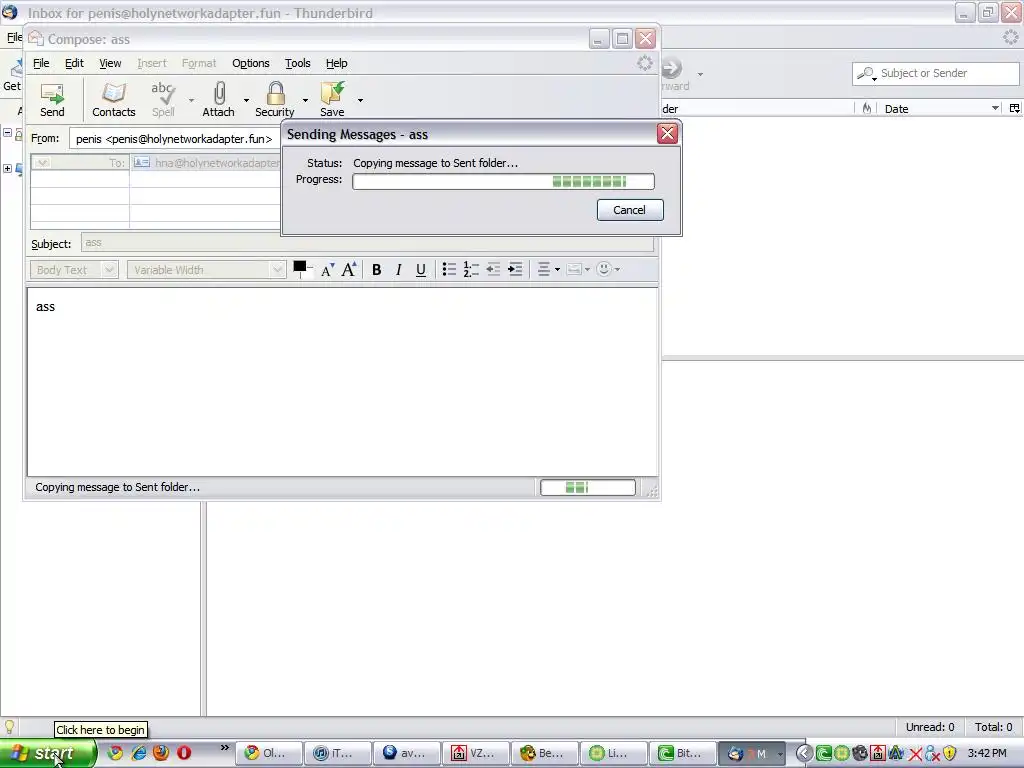Sort by Date column header
The height and width of the screenshot is (768, 1024).
click(x=940, y=108)
